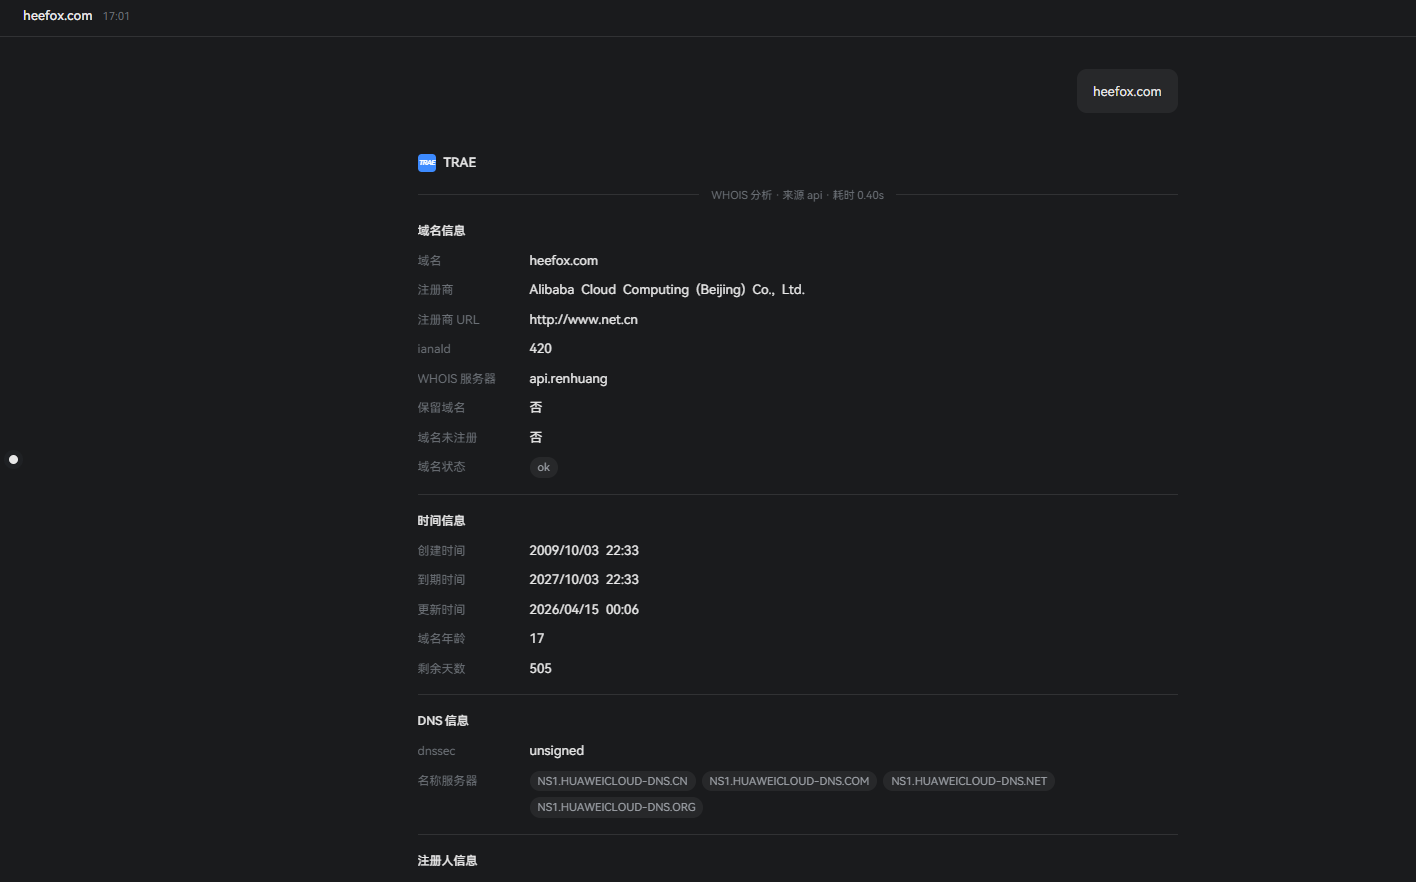Screen dimensions: 1416x882
Task: Open the http://www.net.cn registrar URL
Action: 584,320
